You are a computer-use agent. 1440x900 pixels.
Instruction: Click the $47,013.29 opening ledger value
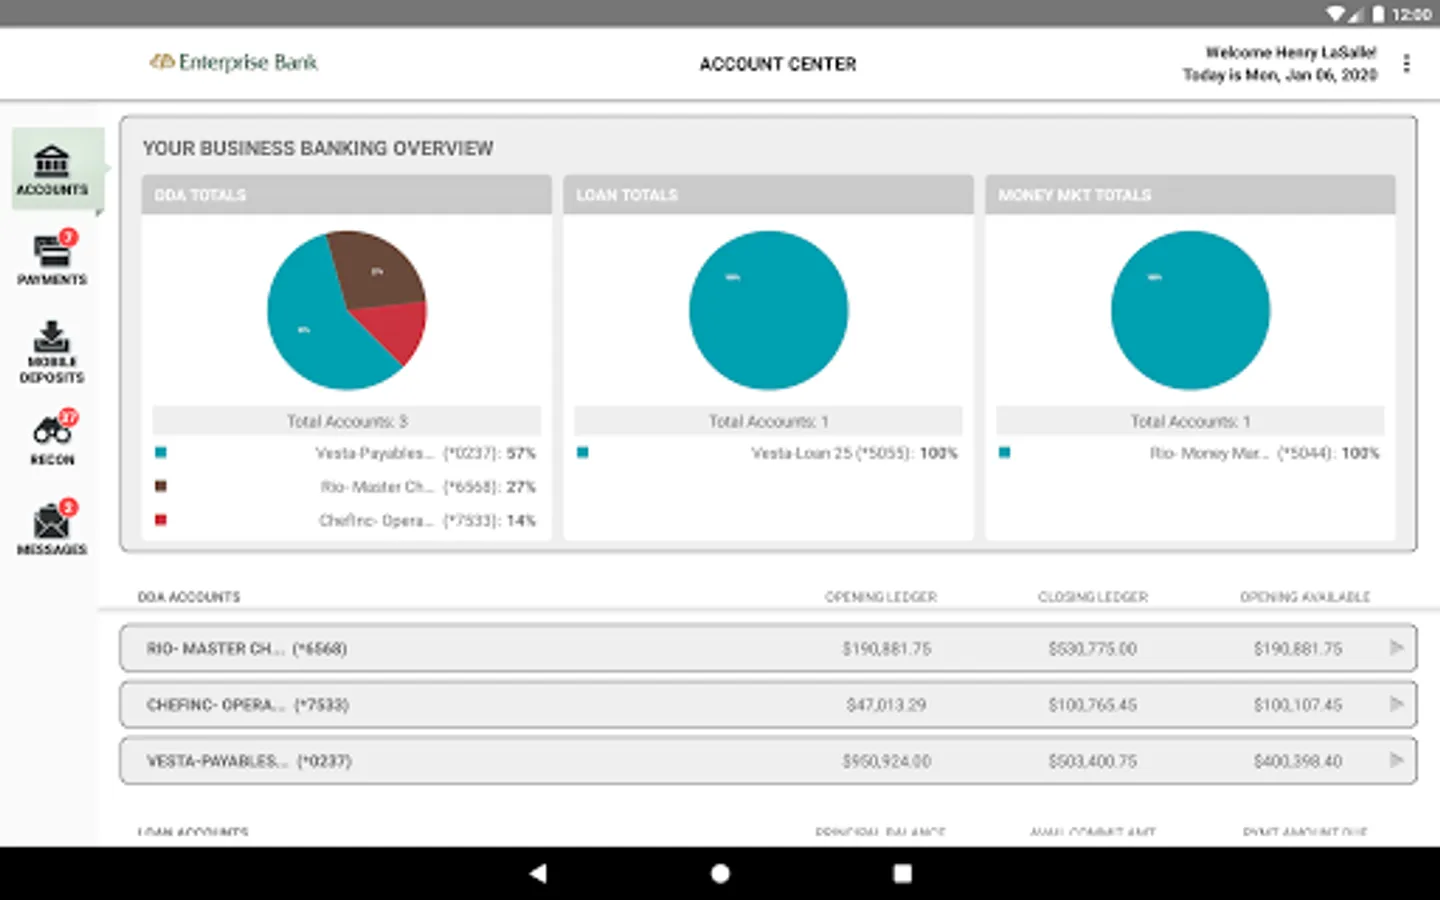[x=886, y=705]
